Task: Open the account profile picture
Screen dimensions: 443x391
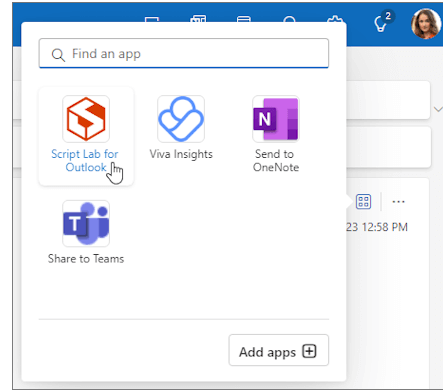Action: click(x=426, y=23)
